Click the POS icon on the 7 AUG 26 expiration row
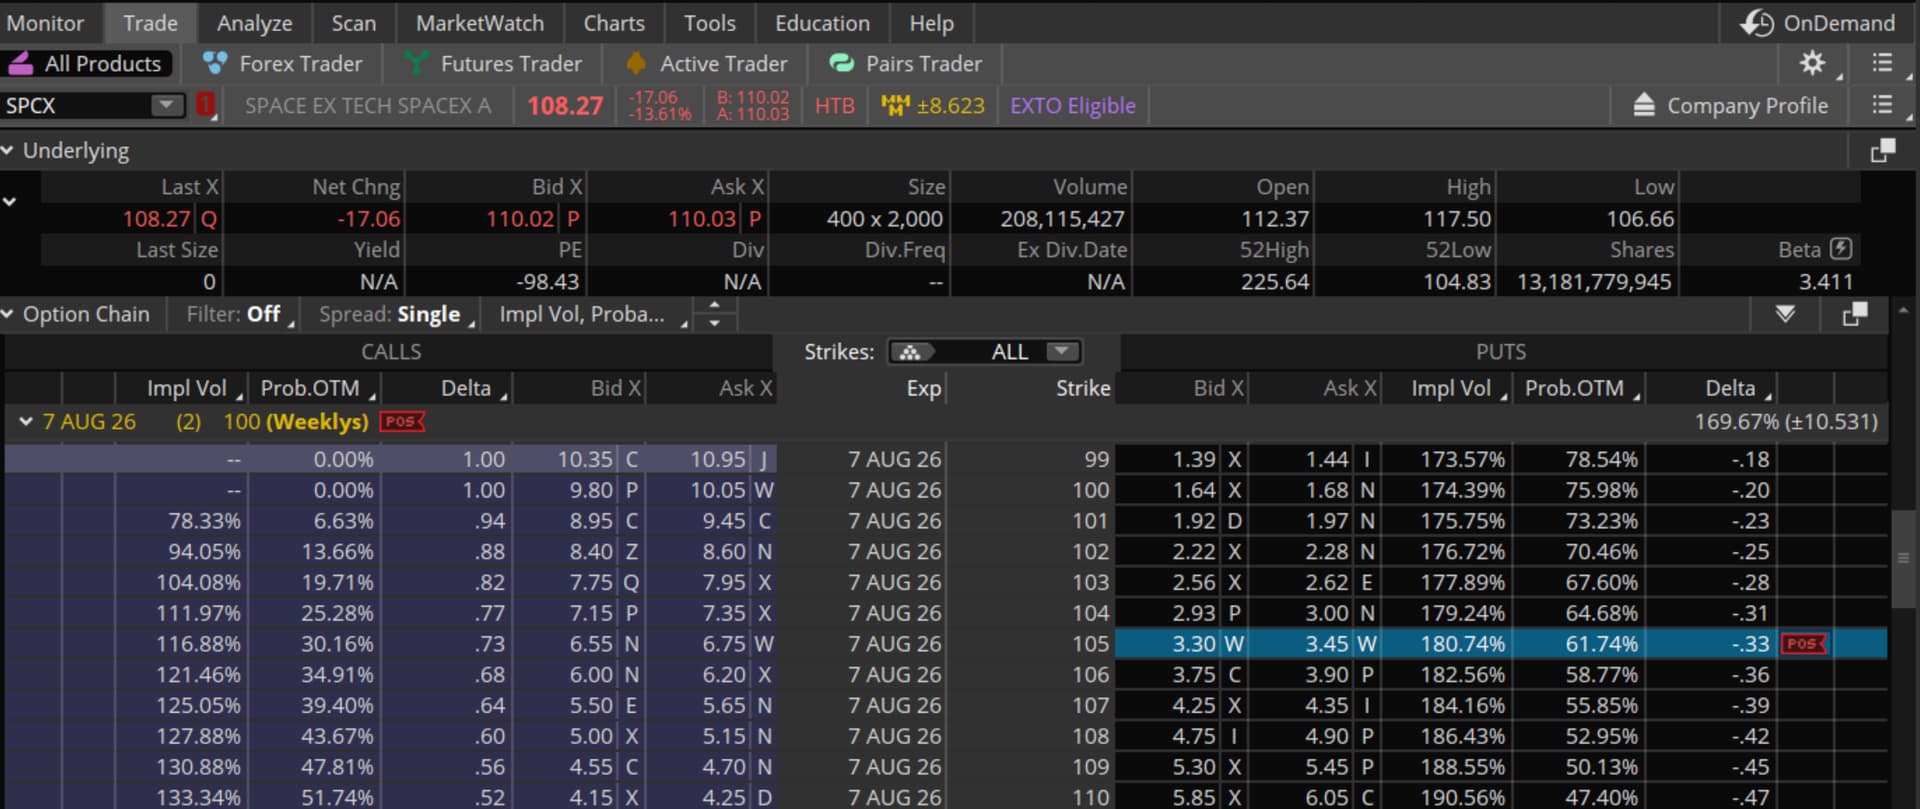Screen dimensions: 1920x809 [402, 422]
